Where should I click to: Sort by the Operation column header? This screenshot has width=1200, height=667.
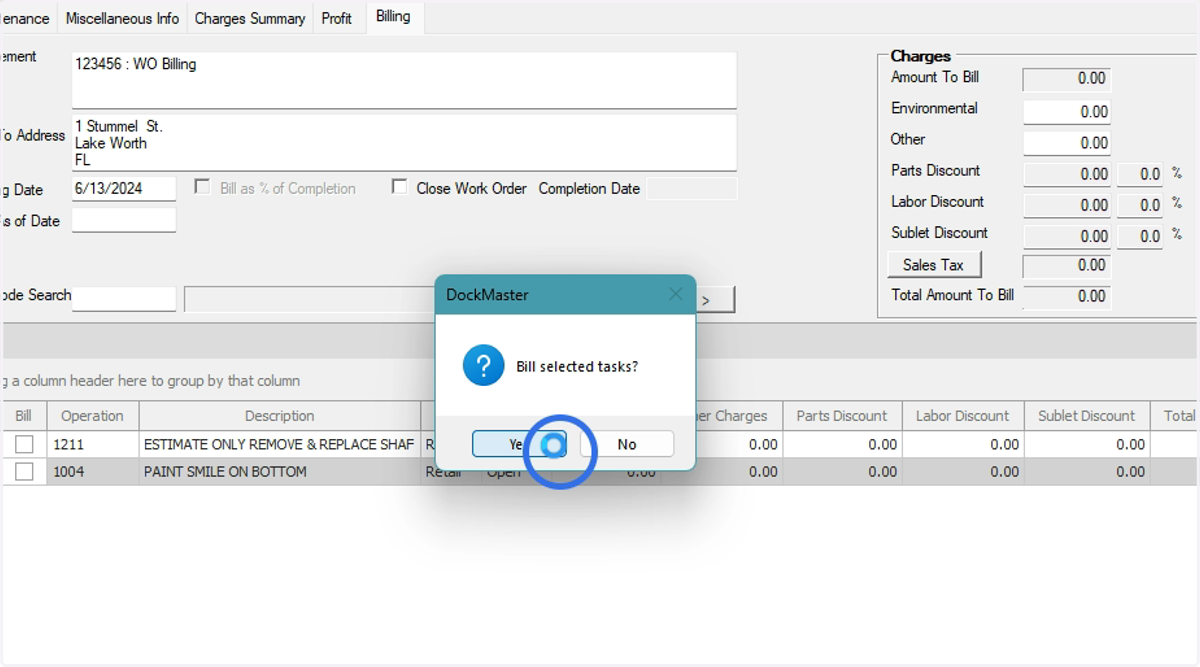92,416
